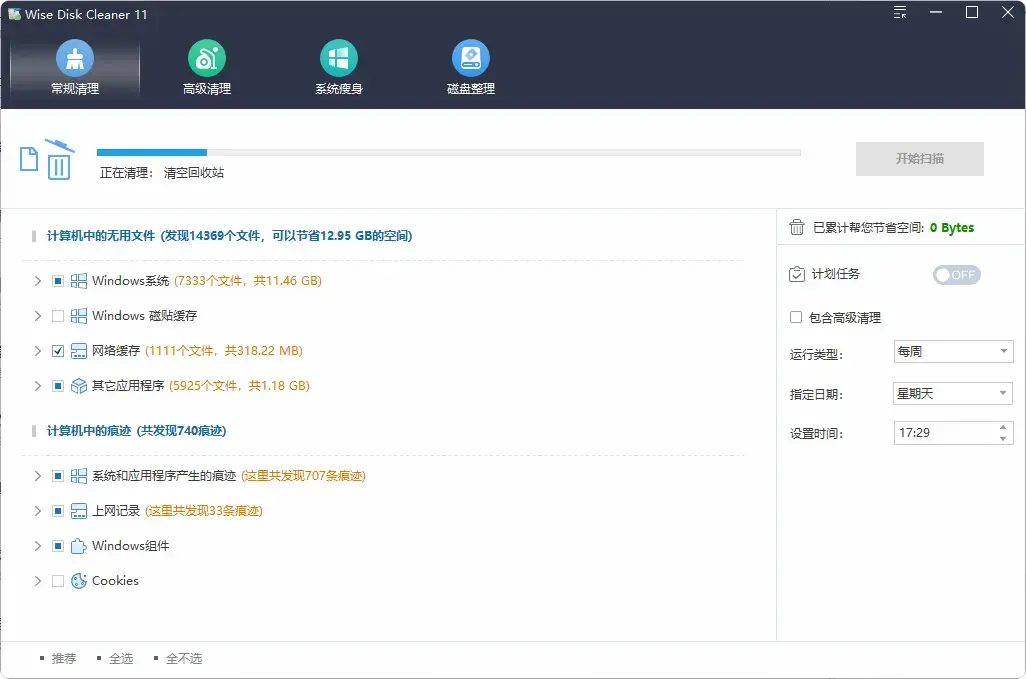Click the calendar icon beside 计划任务
The image size is (1026, 679).
[795, 273]
